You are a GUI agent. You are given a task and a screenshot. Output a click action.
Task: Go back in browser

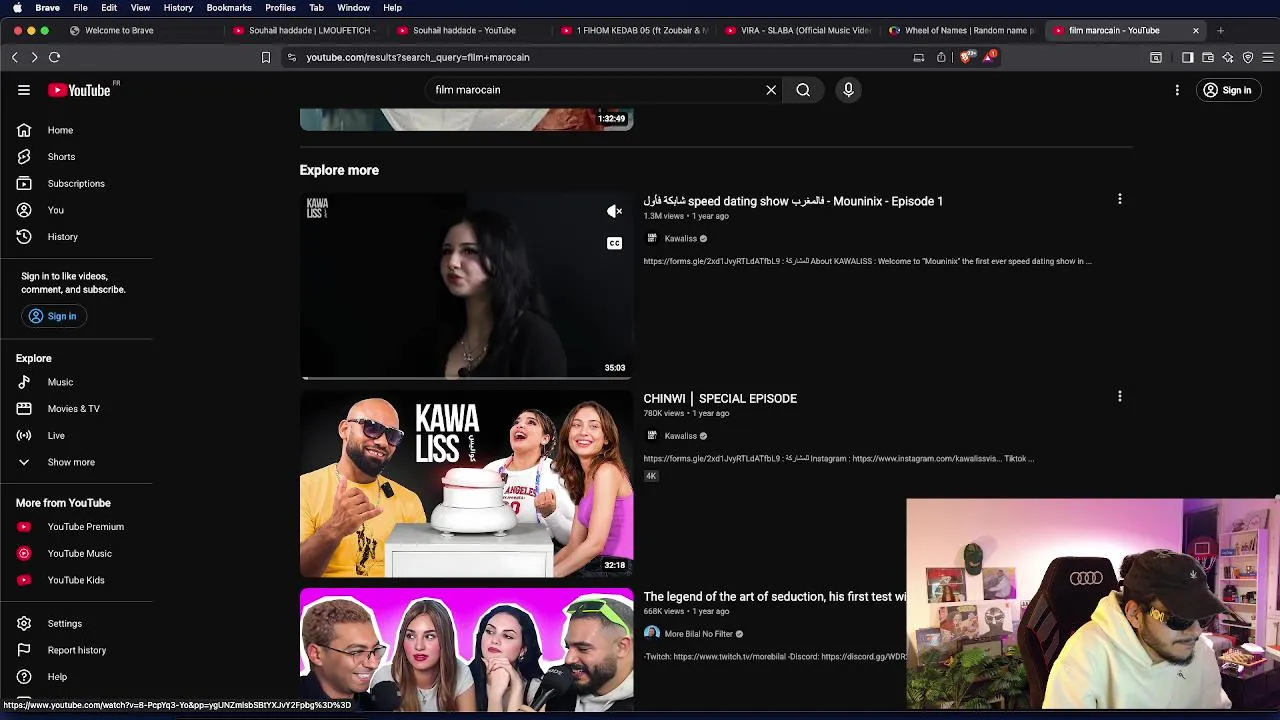(14, 57)
